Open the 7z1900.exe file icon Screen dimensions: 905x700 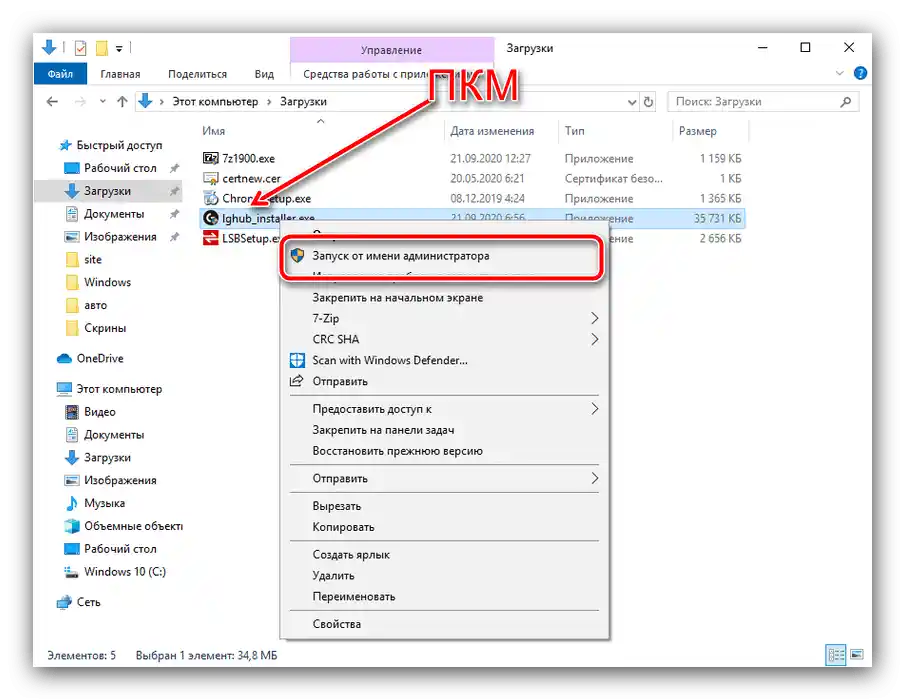coord(211,158)
